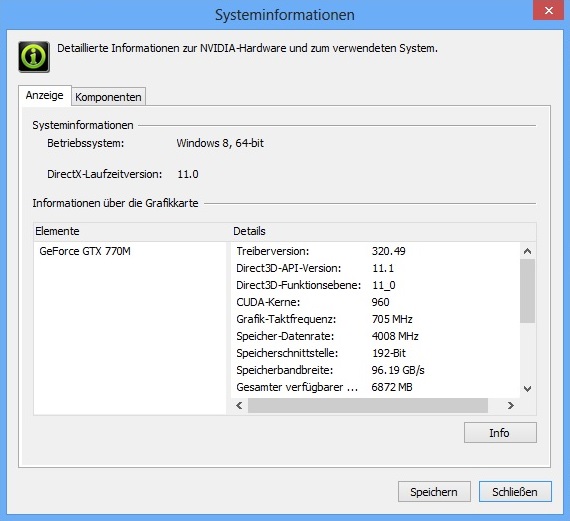Select the Treiberversion row
The width and height of the screenshot is (570, 521).
(x=376, y=251)
